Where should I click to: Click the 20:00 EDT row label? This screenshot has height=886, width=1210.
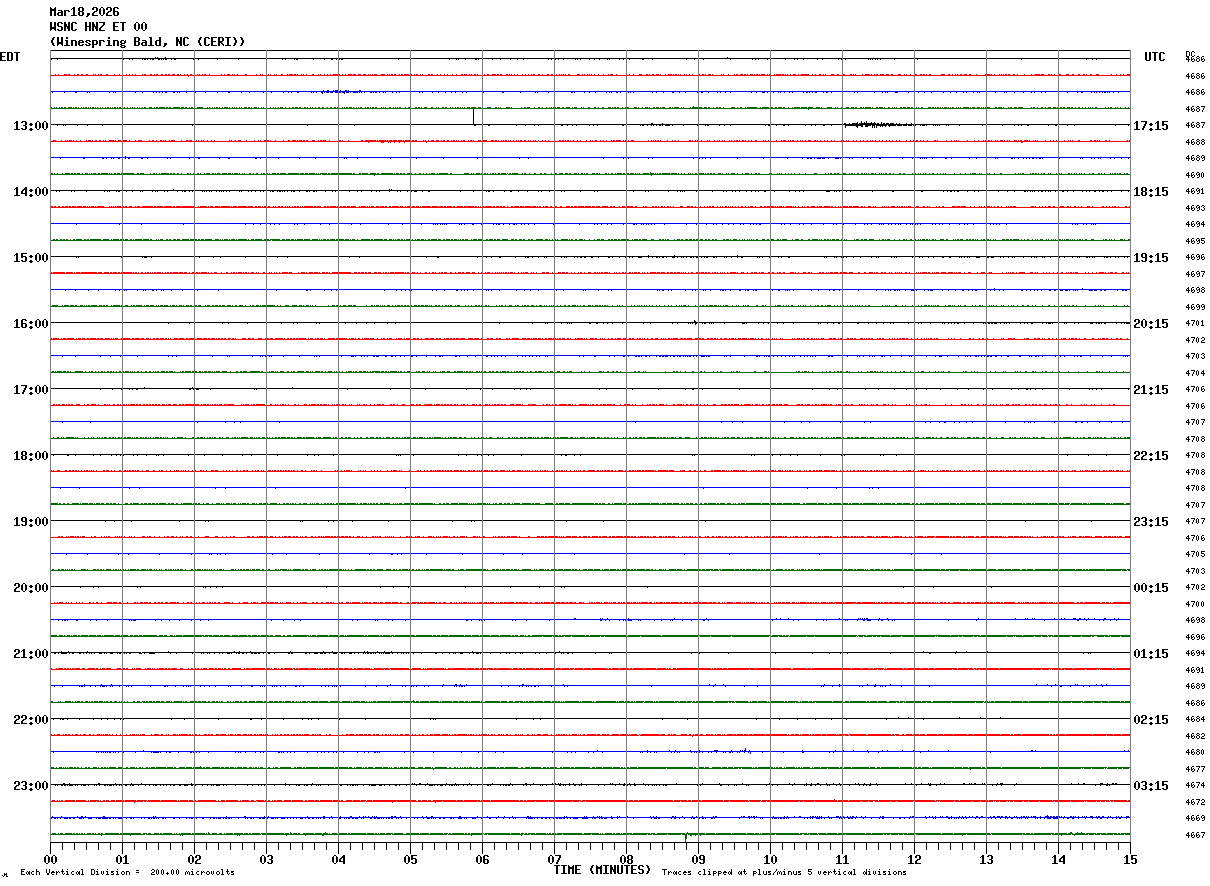31,588
